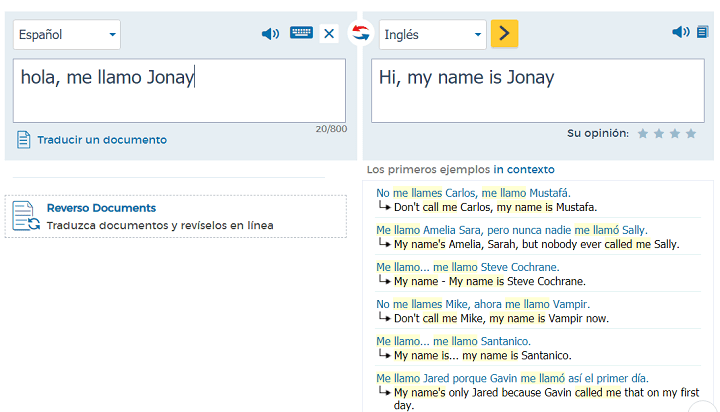This screenshot has height=412, width=720.
Task: Click the Reverso Documents icon
Action: [x=27, y=216]
